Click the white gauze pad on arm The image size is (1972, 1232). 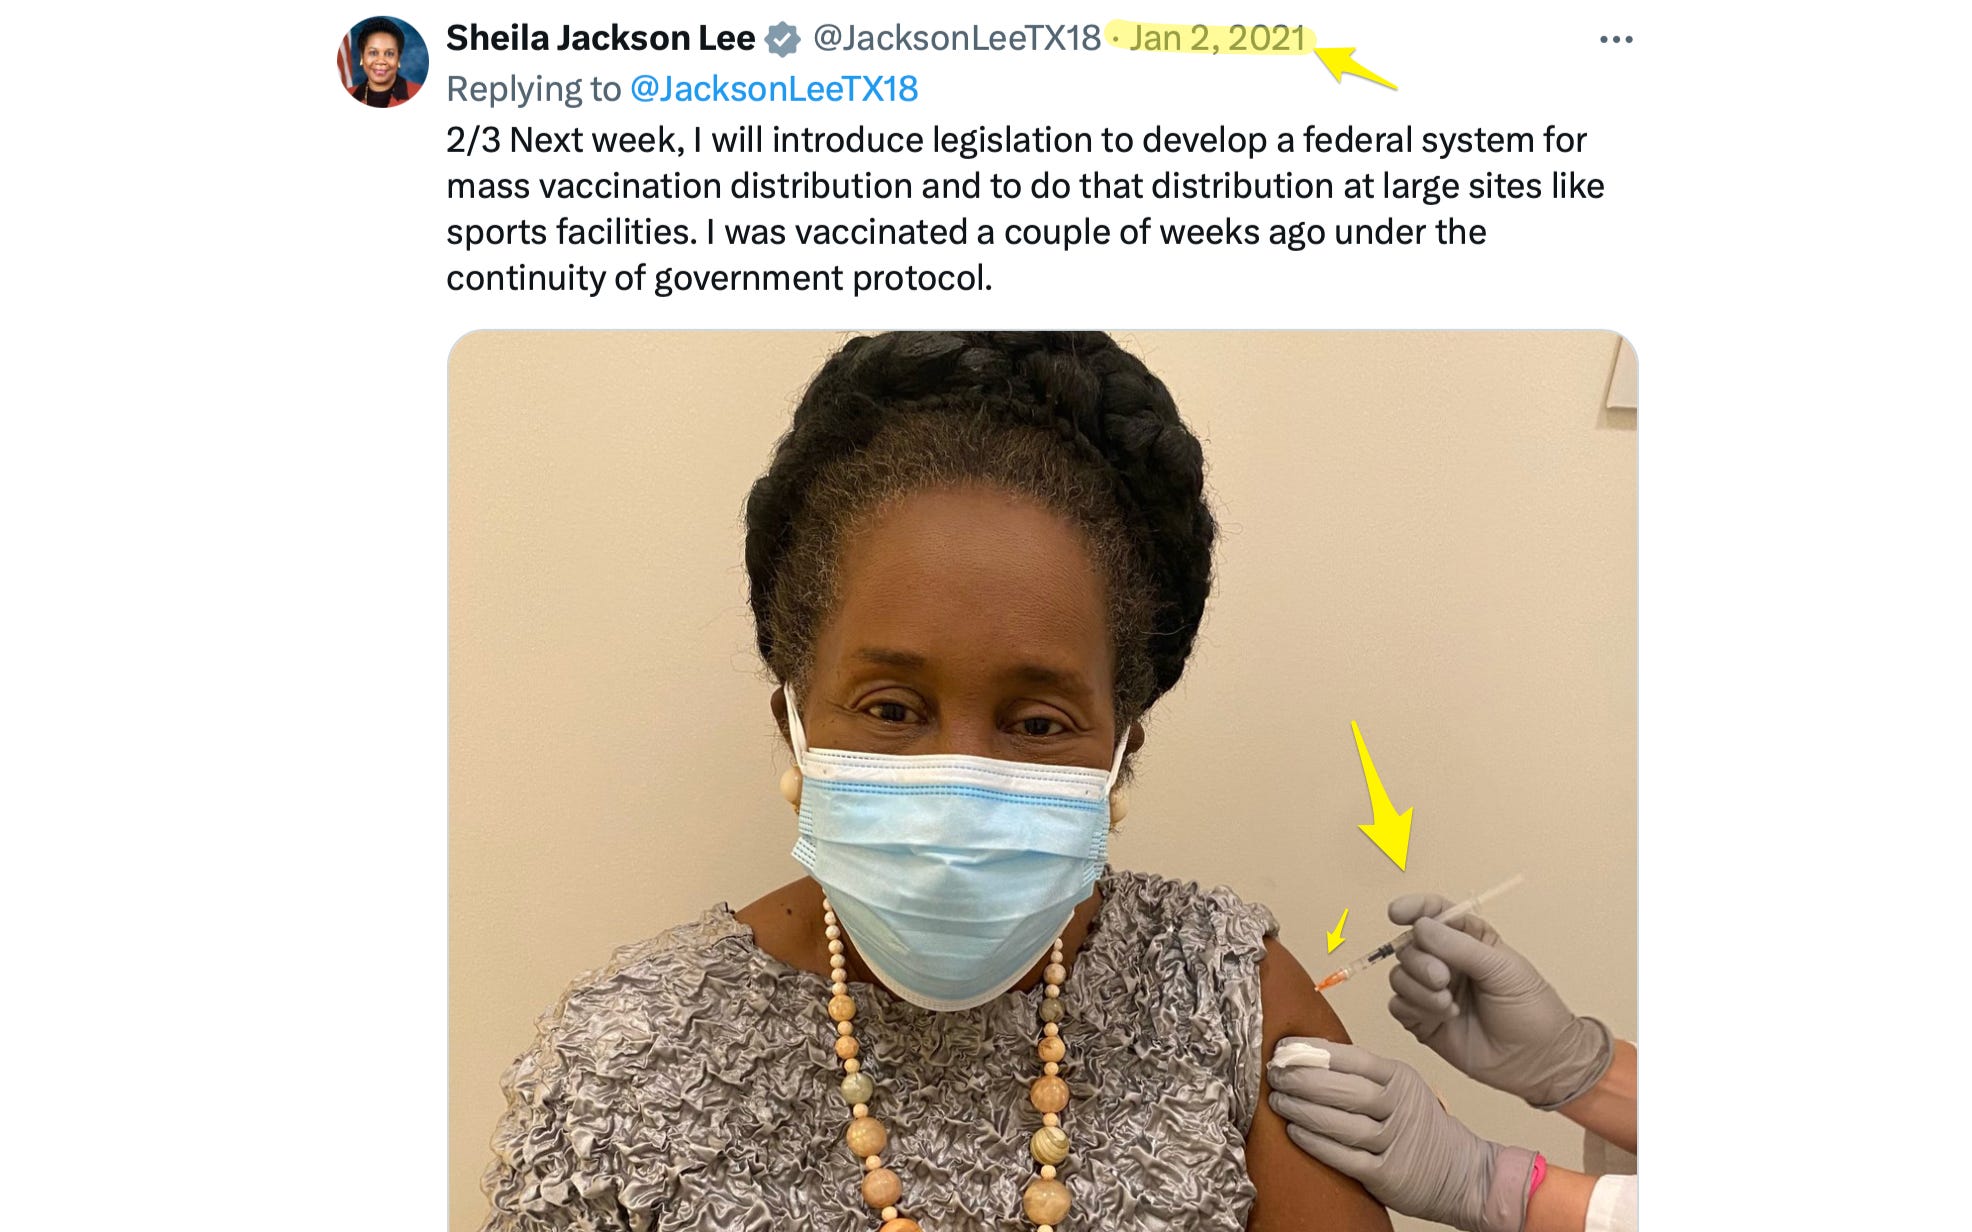coord(1301,1054)
